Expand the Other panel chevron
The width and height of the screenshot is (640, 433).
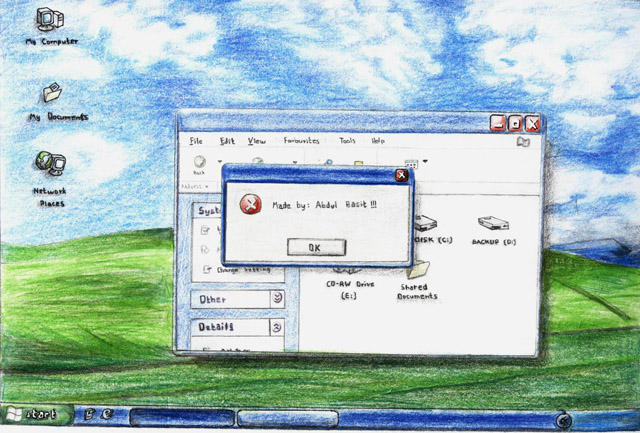[277, 298]
